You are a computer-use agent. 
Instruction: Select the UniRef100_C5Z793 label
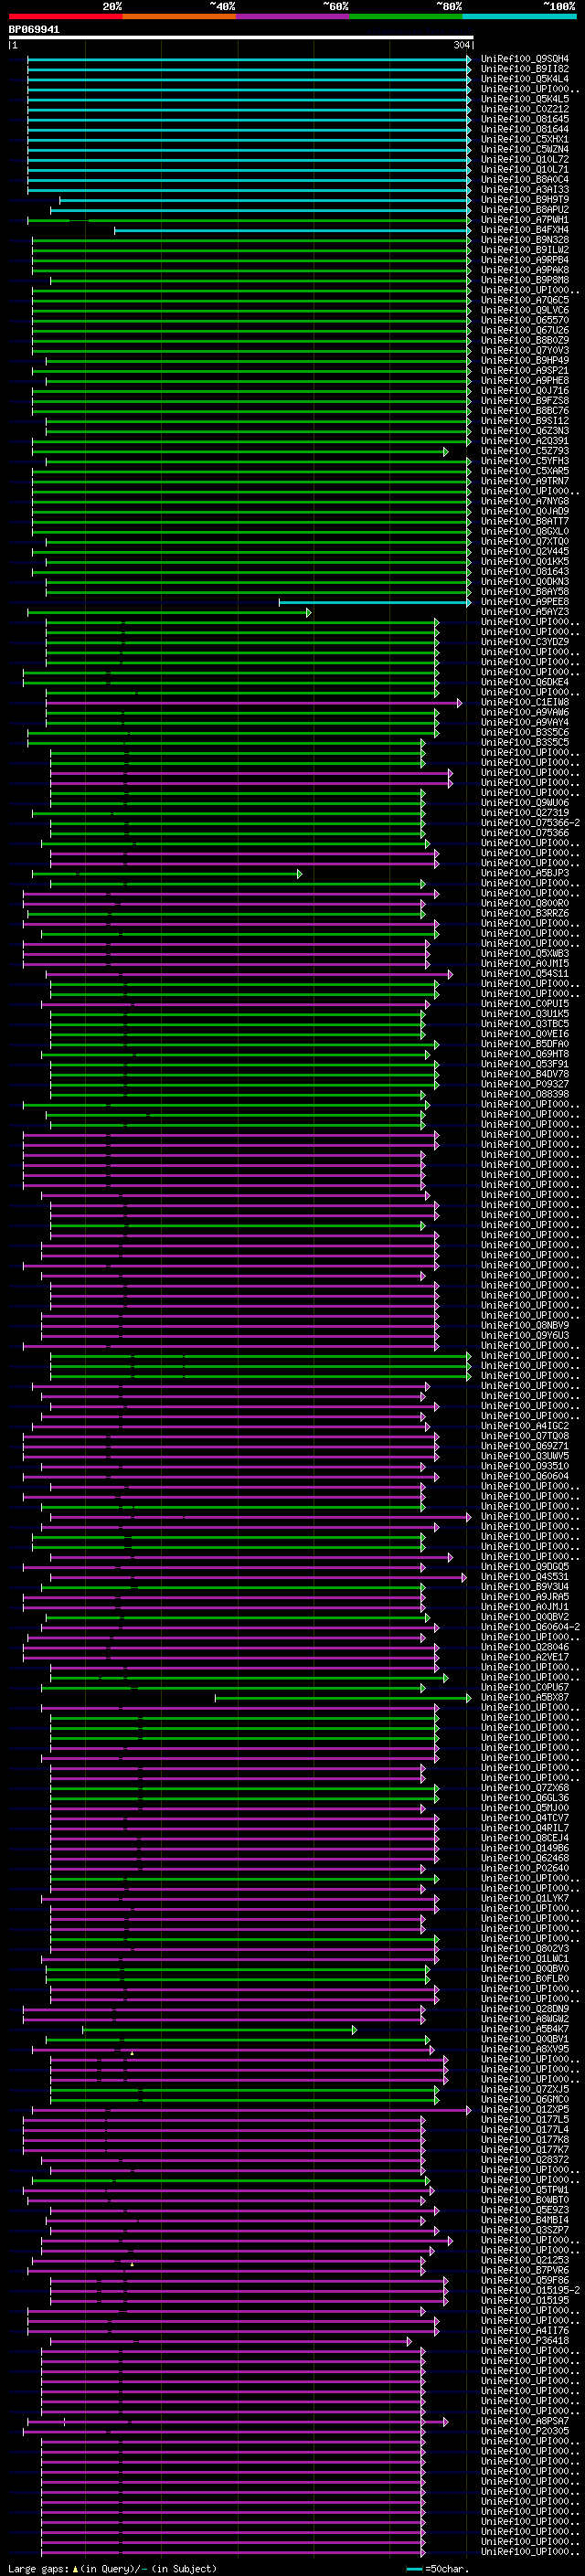tap(525, 451)
